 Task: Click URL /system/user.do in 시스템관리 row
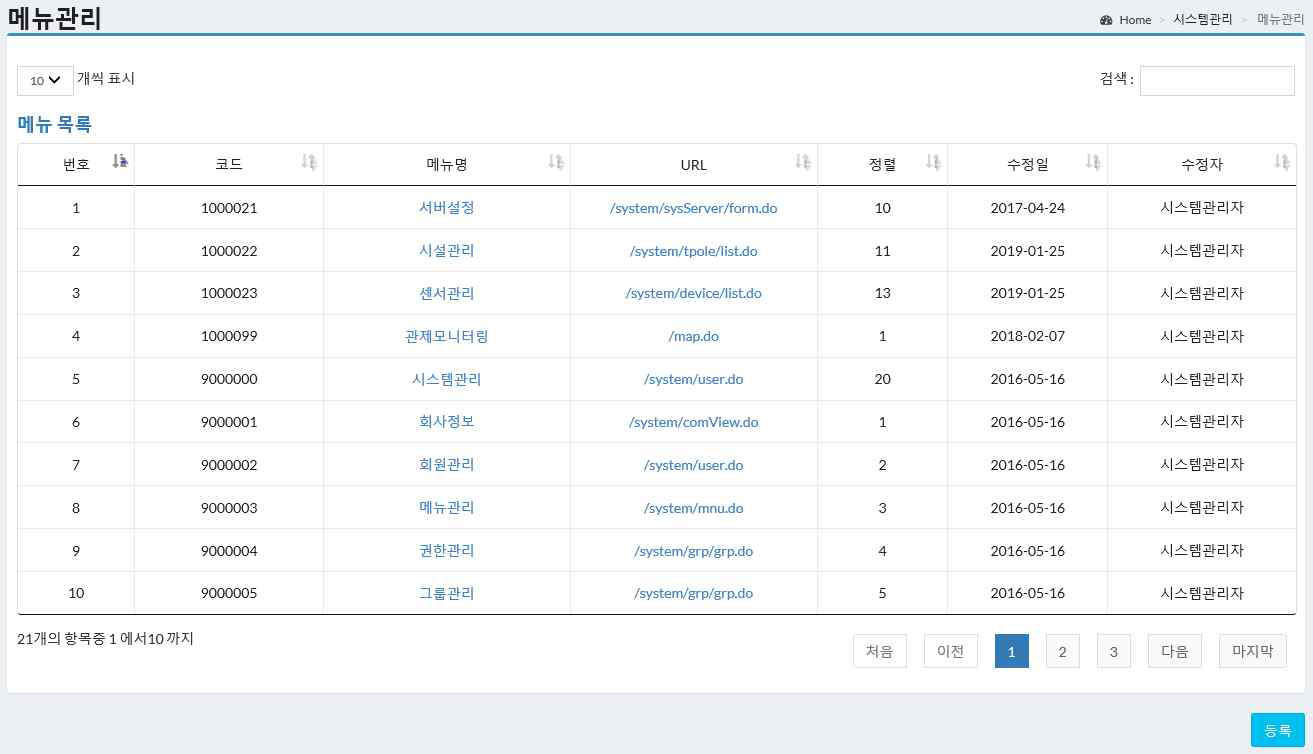pyautogui.click(x=694, y=380)
